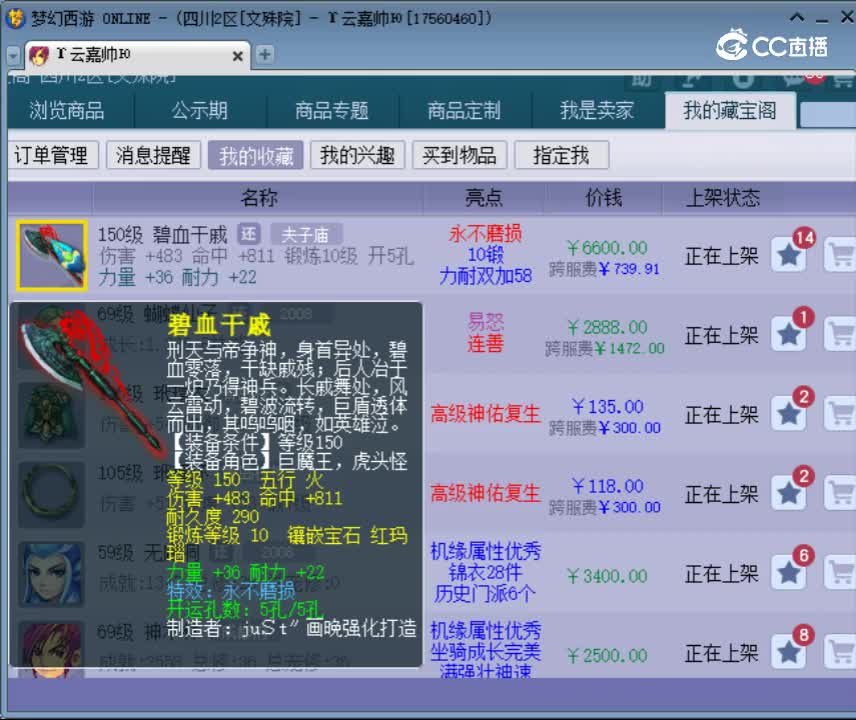Open the 公示期 tab

tap(200, 111)
